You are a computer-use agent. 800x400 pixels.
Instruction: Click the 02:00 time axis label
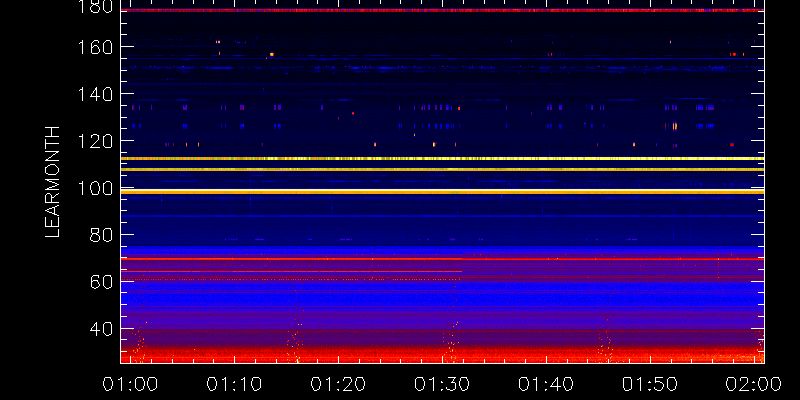click(754, 384)
